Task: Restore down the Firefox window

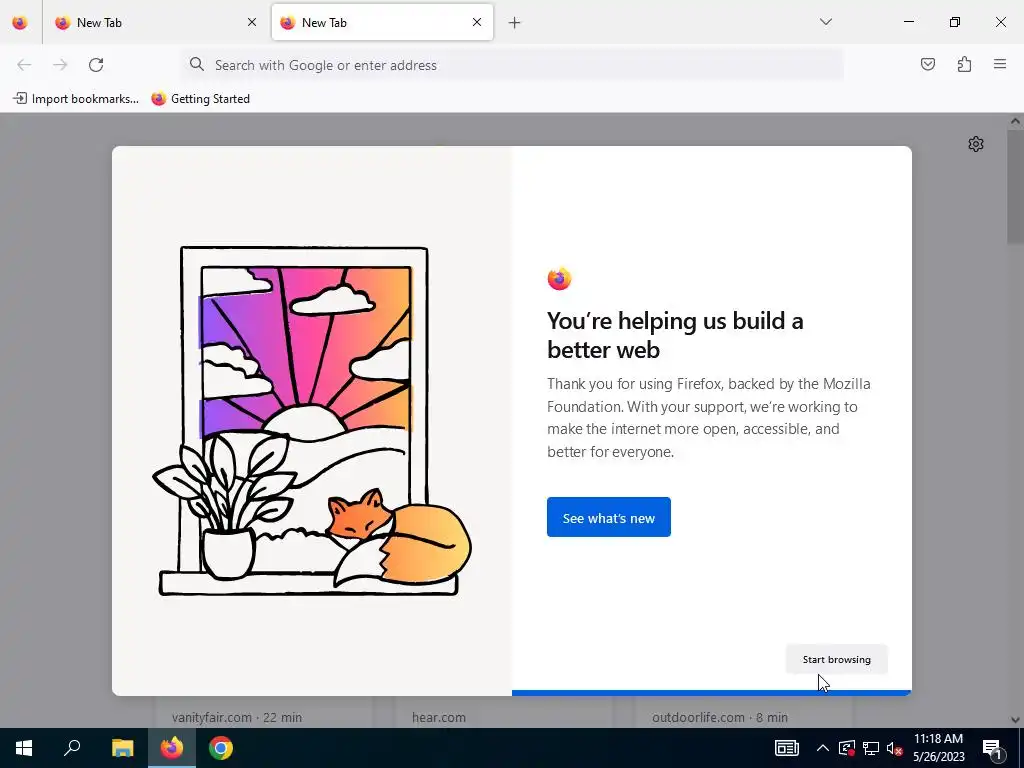Action: [x=955, y=22]
